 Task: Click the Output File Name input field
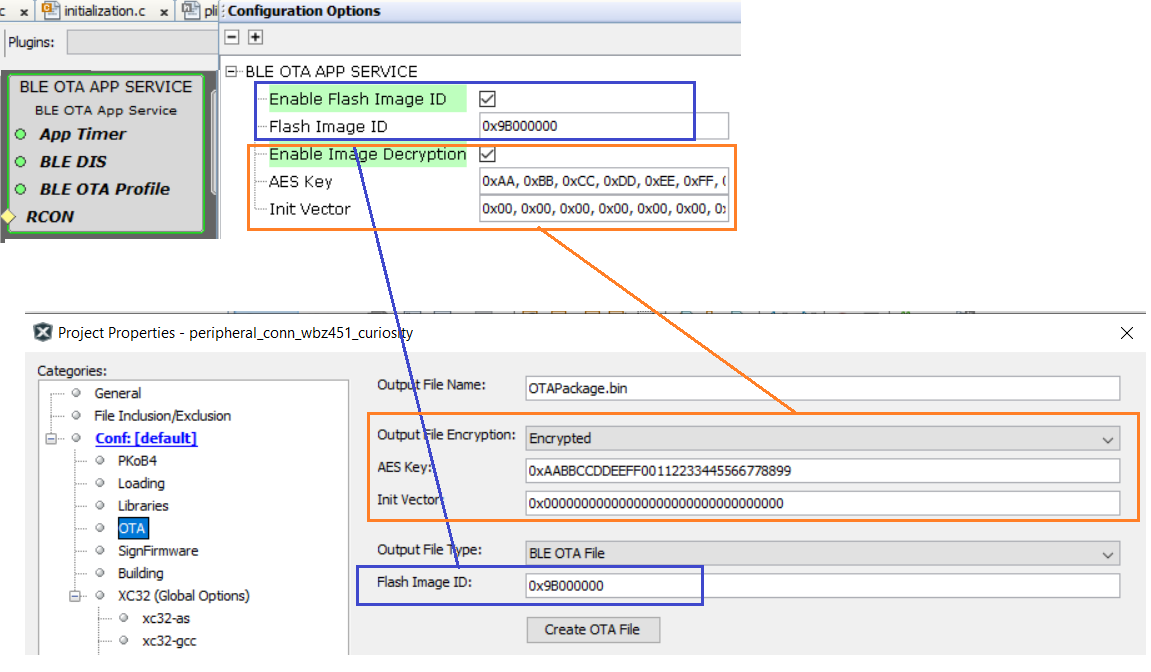(822, 387)
